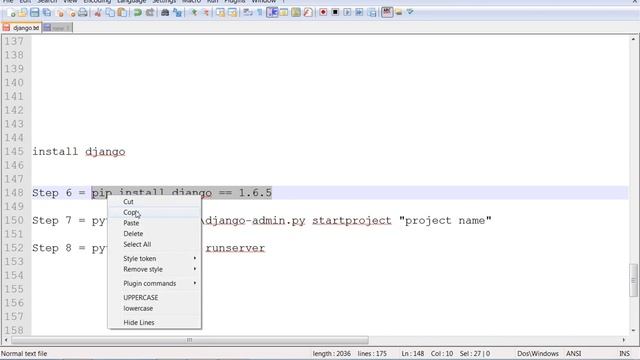Viewport: 640px width, 360px height.
Task: Toggle the Indent Guide toolbar icon
Action: click(x=272, y=13)
